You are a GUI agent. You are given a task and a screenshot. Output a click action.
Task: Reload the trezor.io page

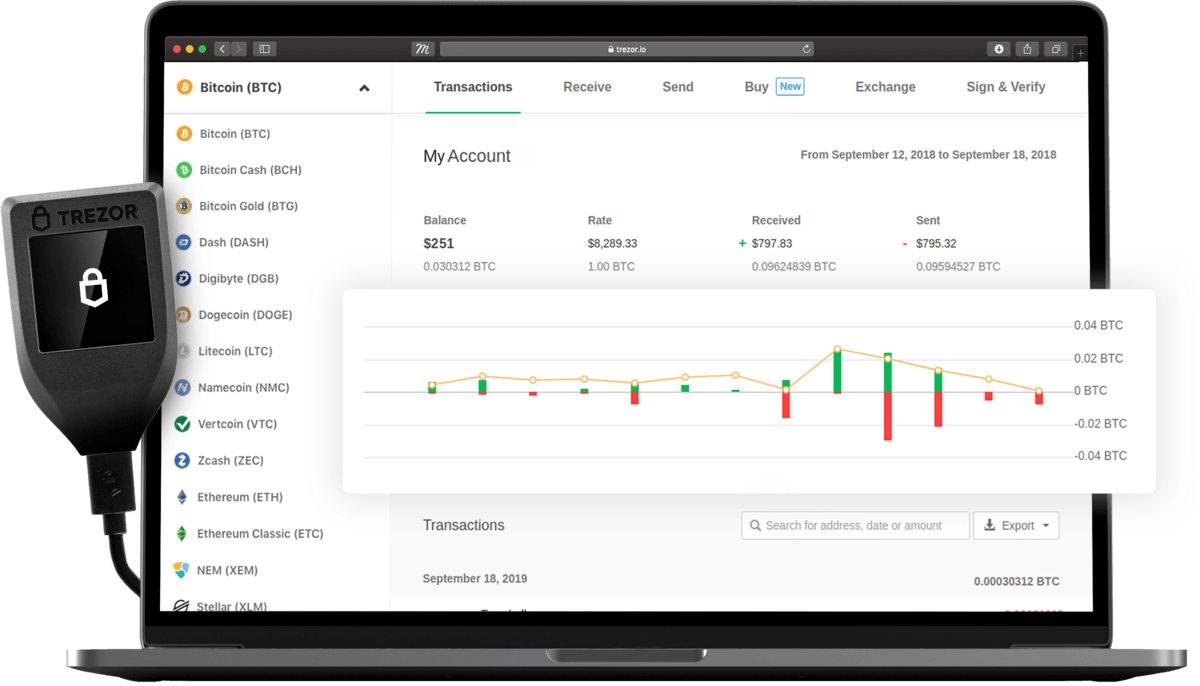(806, 49)
